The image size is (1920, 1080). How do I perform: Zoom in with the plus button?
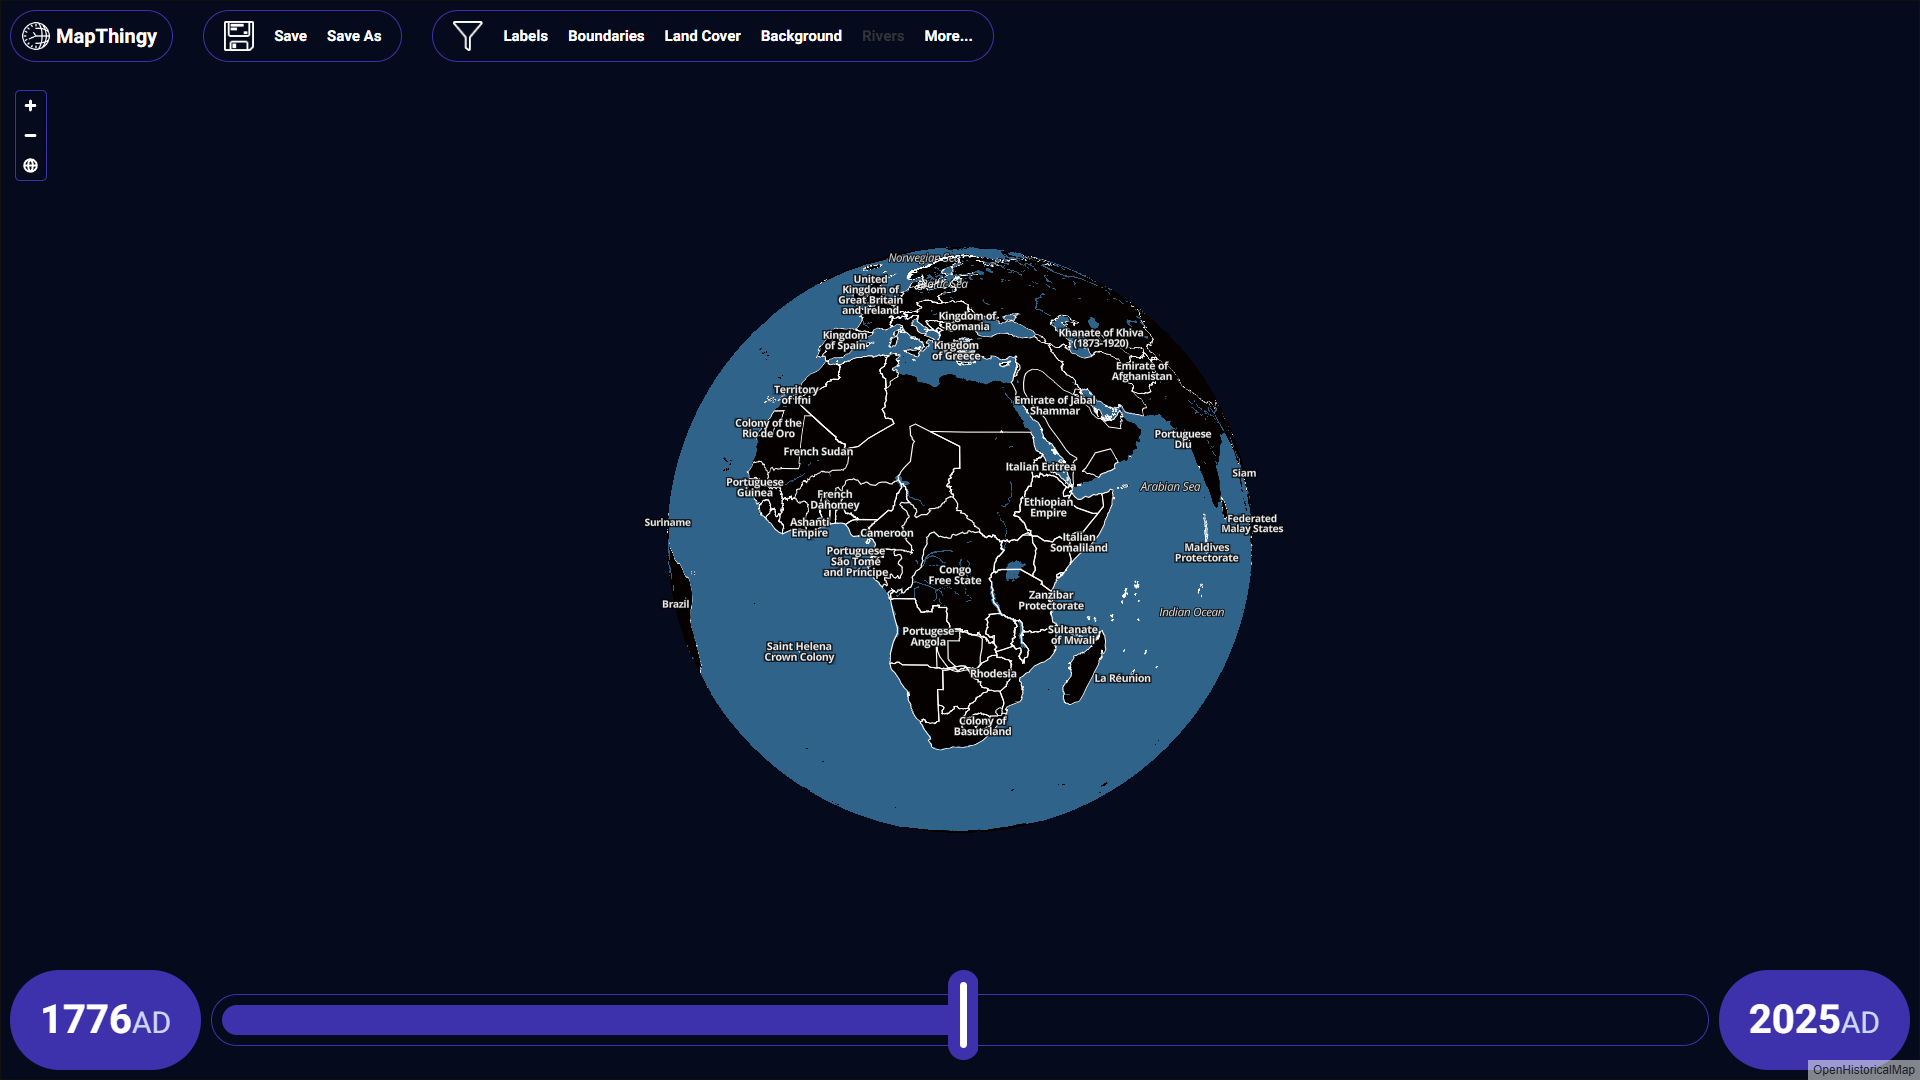point(31,106)
